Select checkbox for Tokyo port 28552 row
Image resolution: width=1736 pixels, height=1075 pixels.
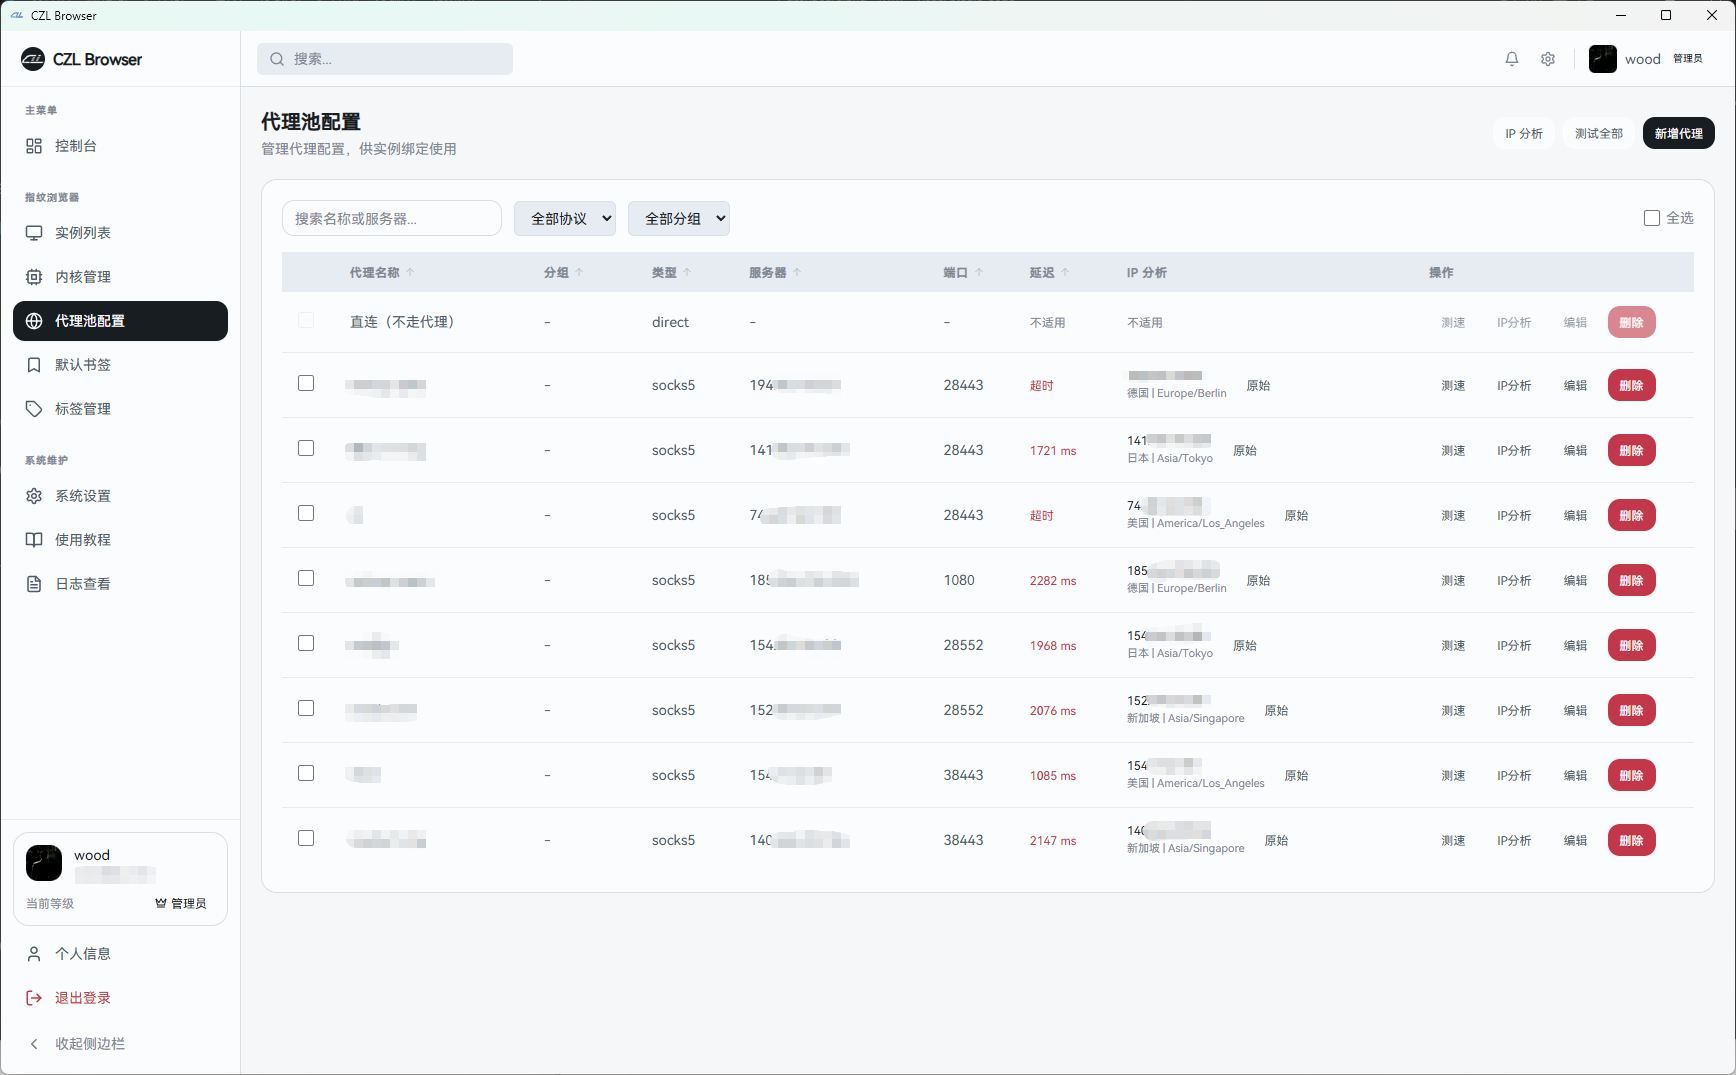(x=306, y=643)
